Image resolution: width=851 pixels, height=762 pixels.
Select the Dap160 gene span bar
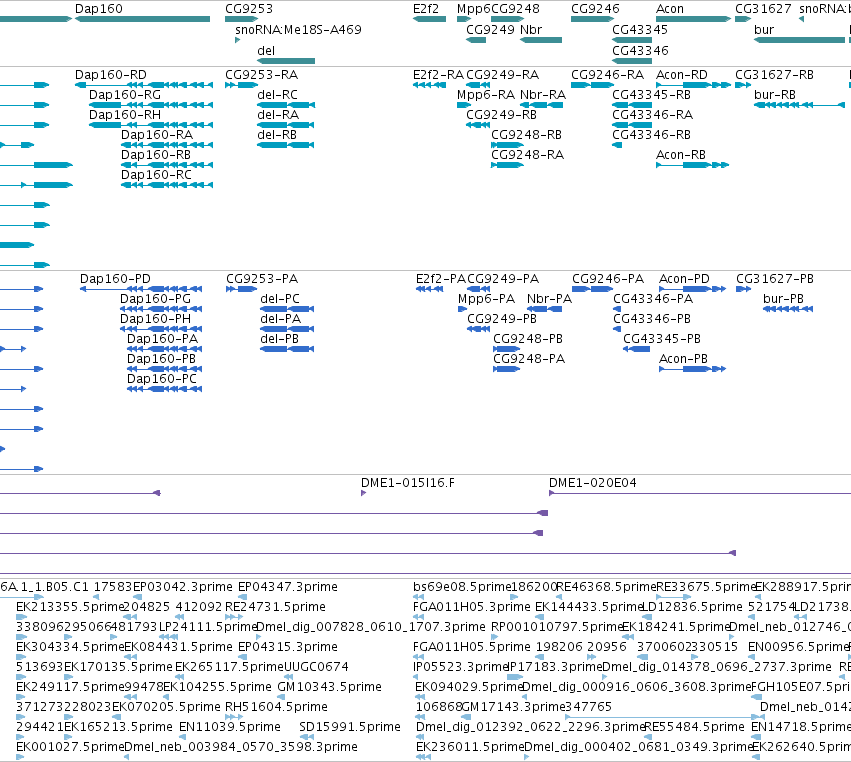142,19
